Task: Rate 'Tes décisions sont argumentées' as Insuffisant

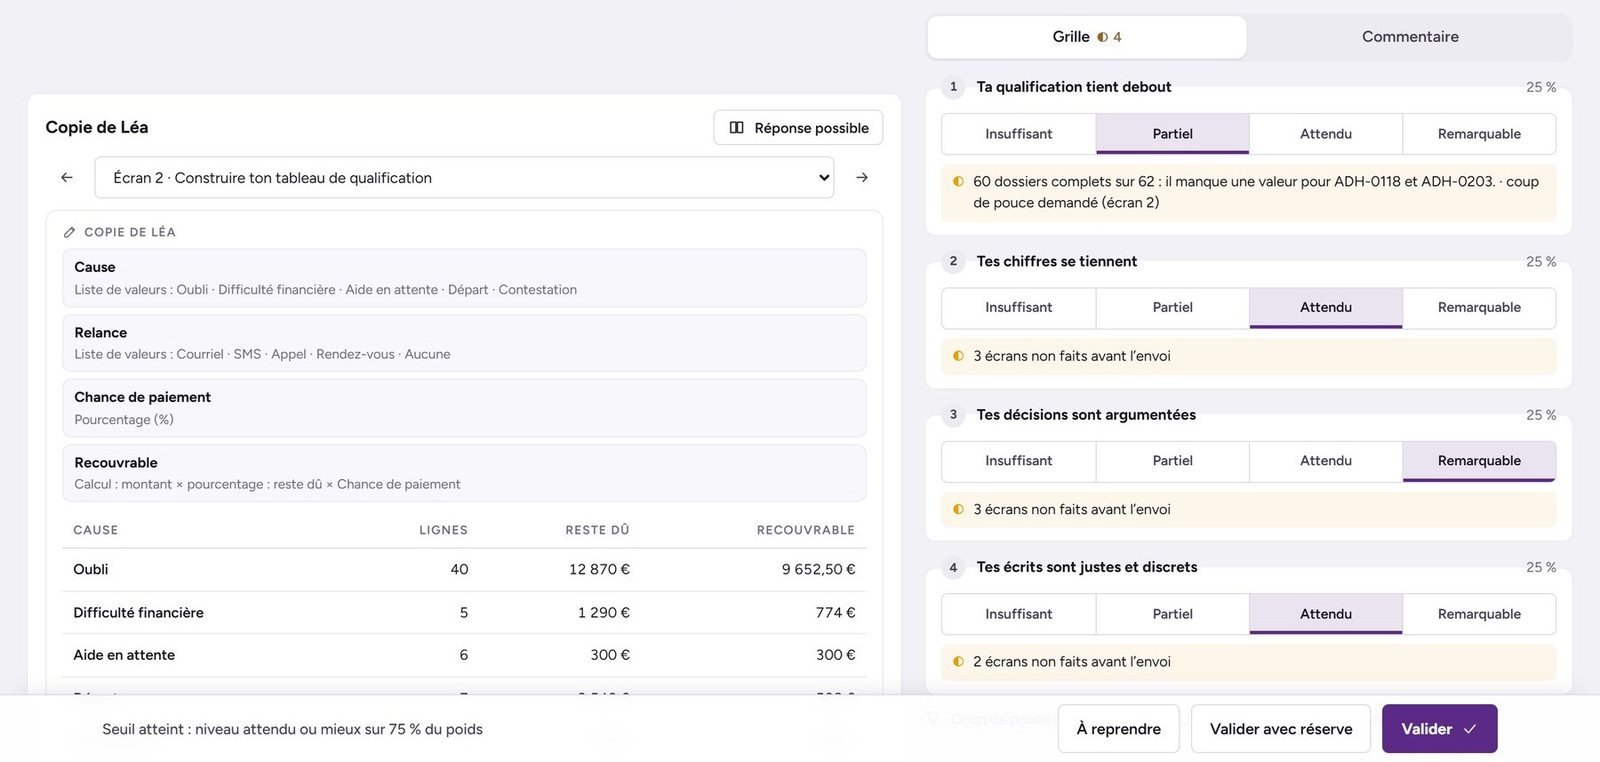Action: pos(1019,461)
